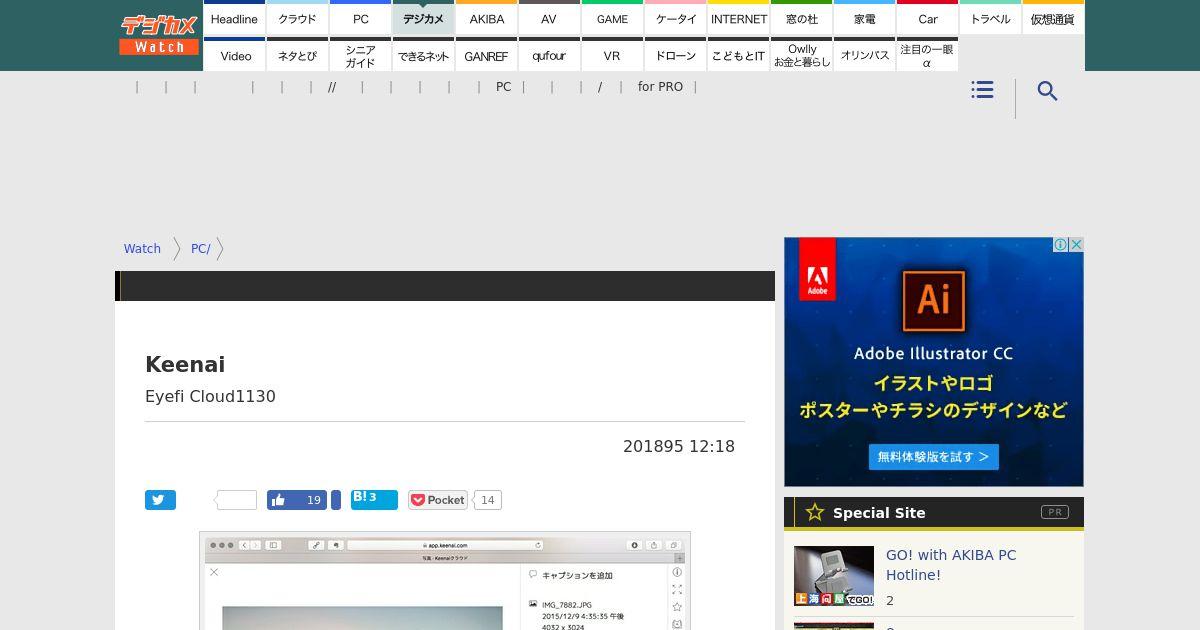Screen dimensions: 1200x630
Task: Click the search magnifier icon
Action: (1047, 91)
